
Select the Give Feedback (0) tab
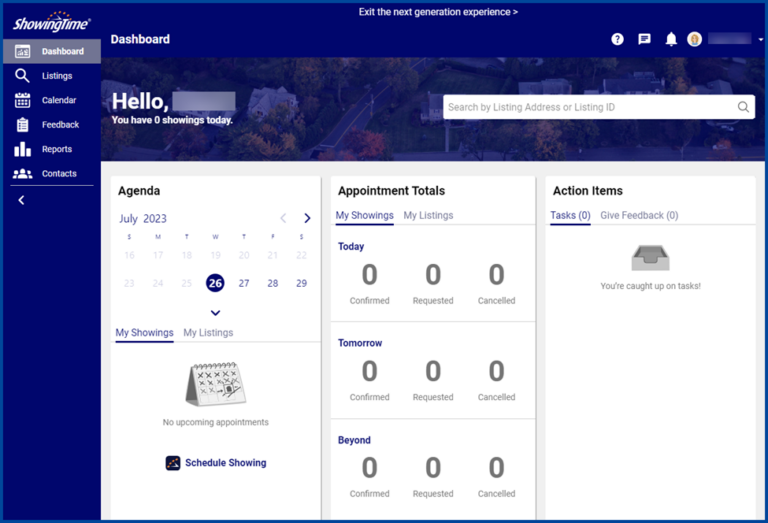(x=639, y=215)
